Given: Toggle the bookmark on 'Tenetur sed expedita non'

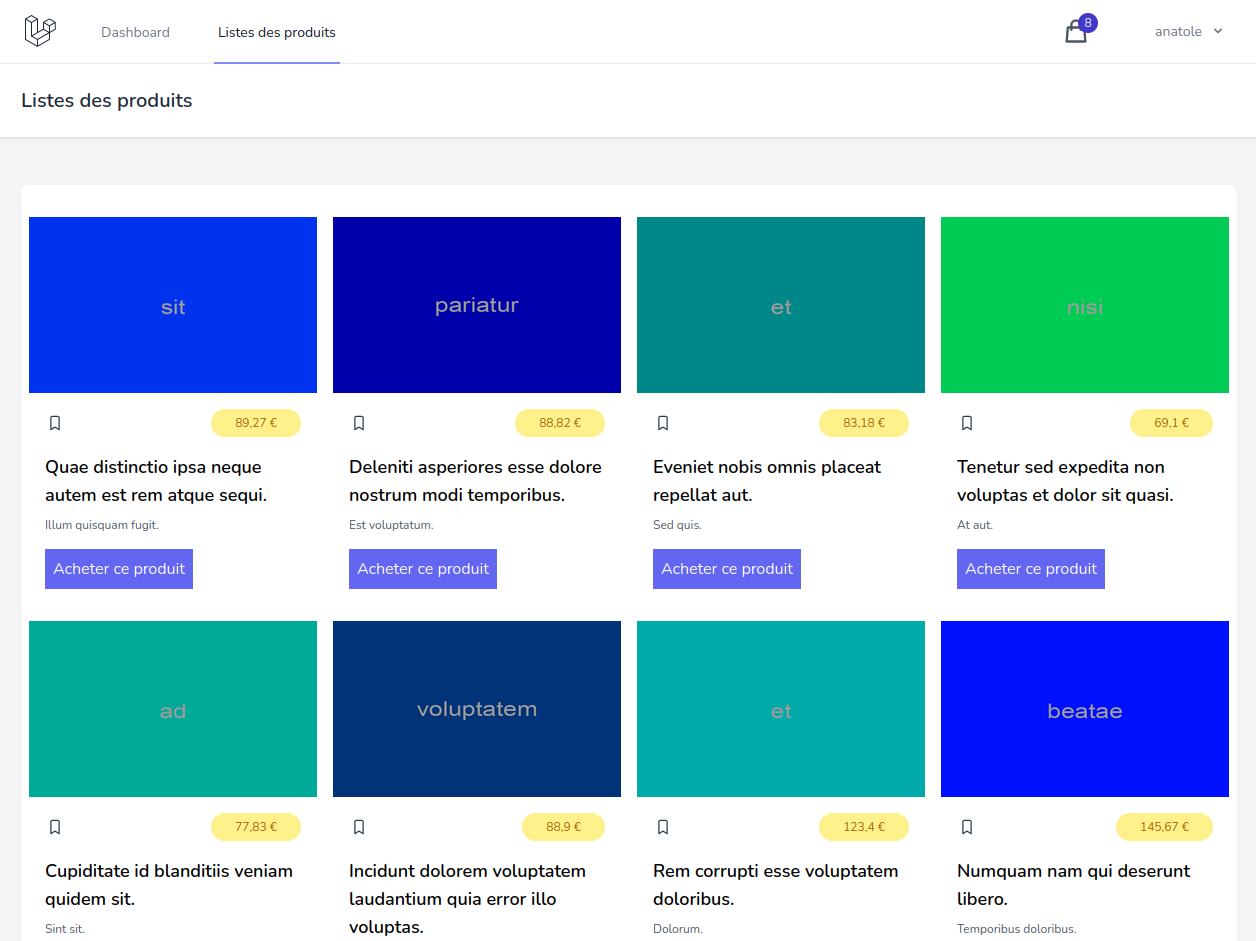Looking at the screenshot, I should tap(967, 423).
